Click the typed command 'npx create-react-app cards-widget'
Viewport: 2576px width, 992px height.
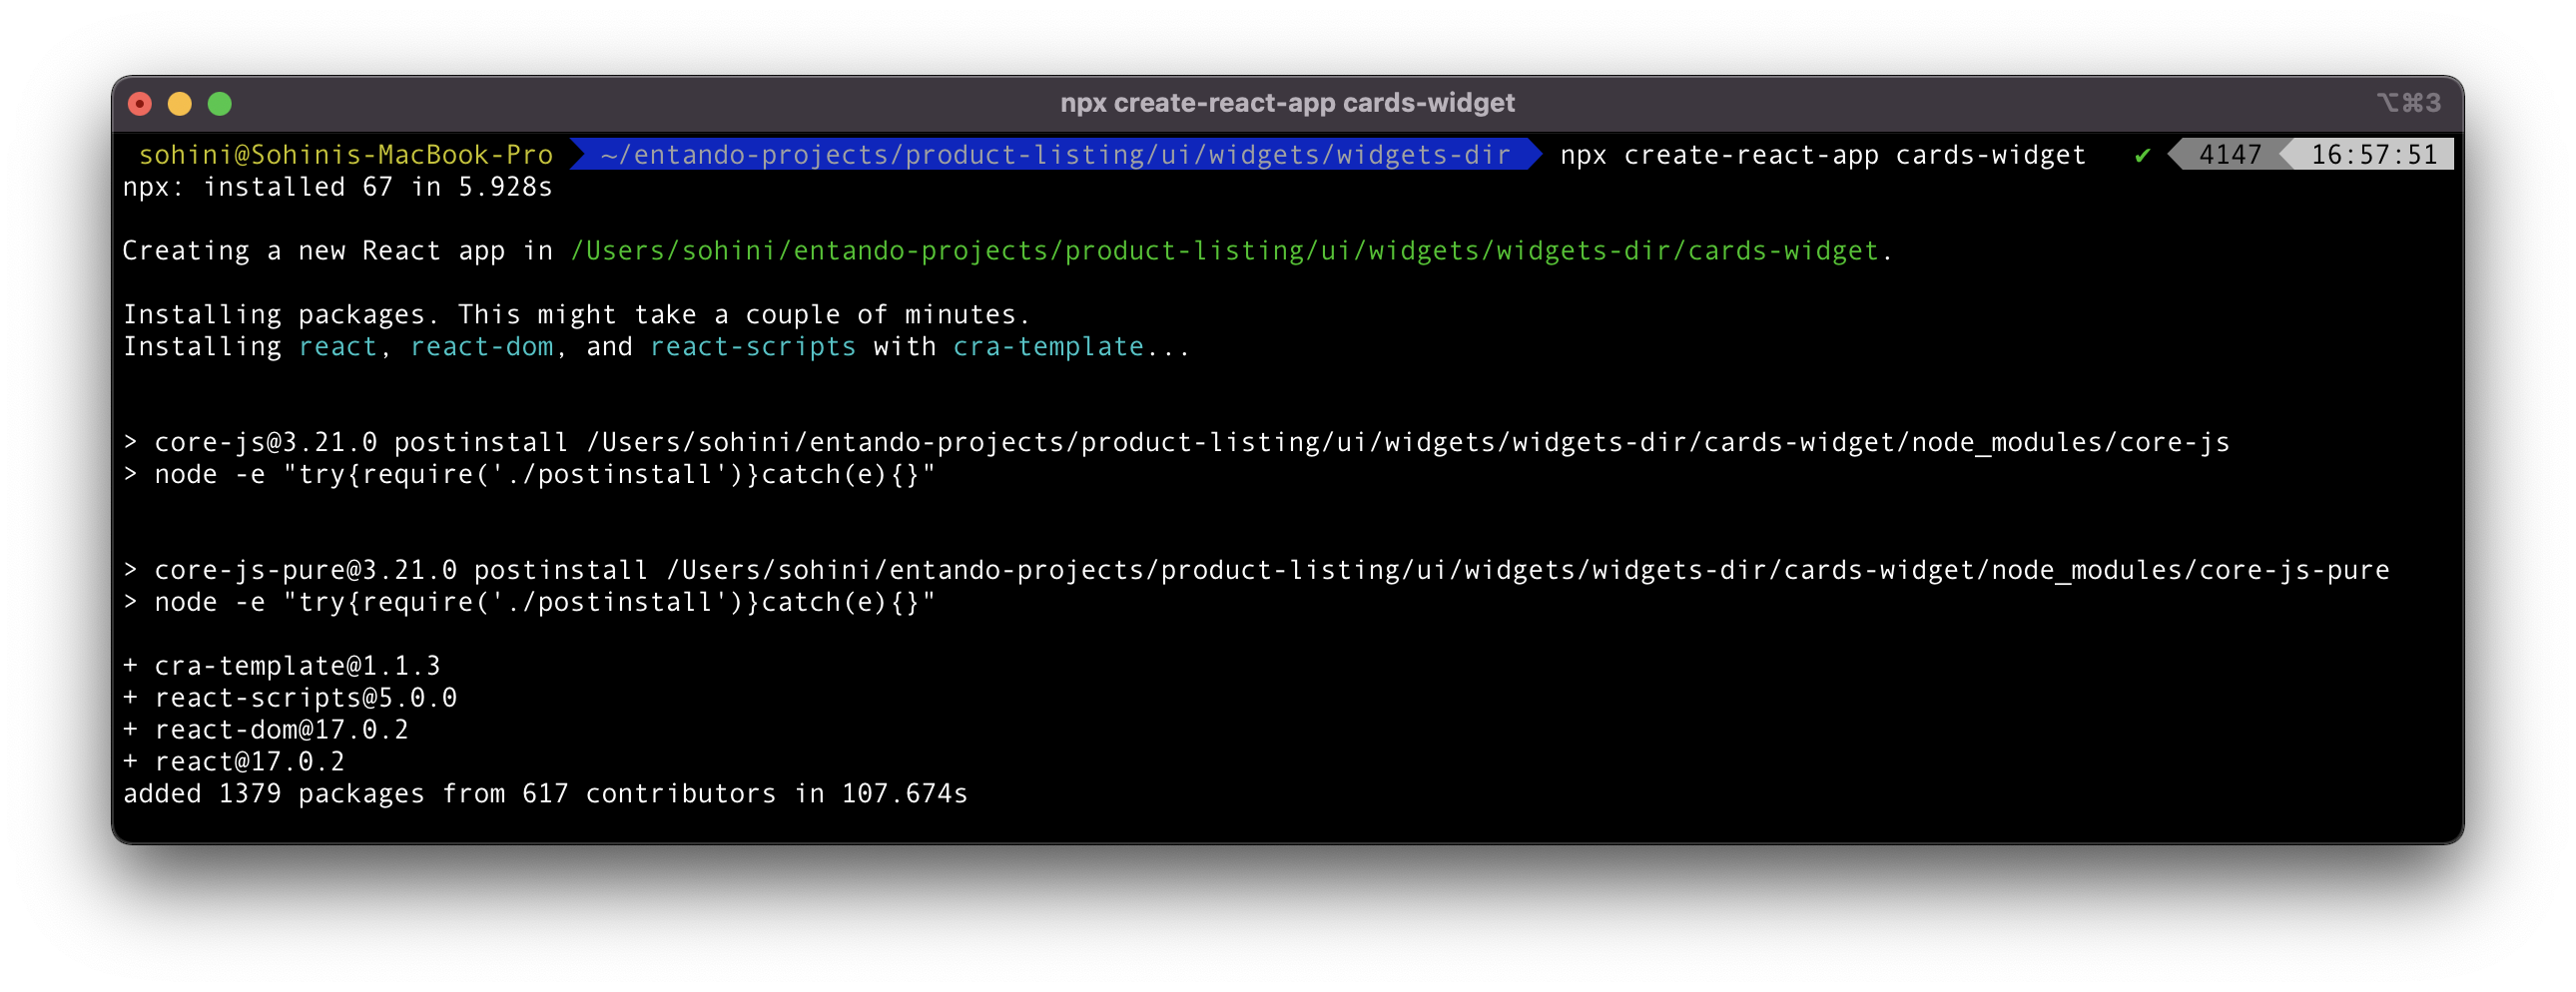pyautogui.click(x=1822, y=155)
